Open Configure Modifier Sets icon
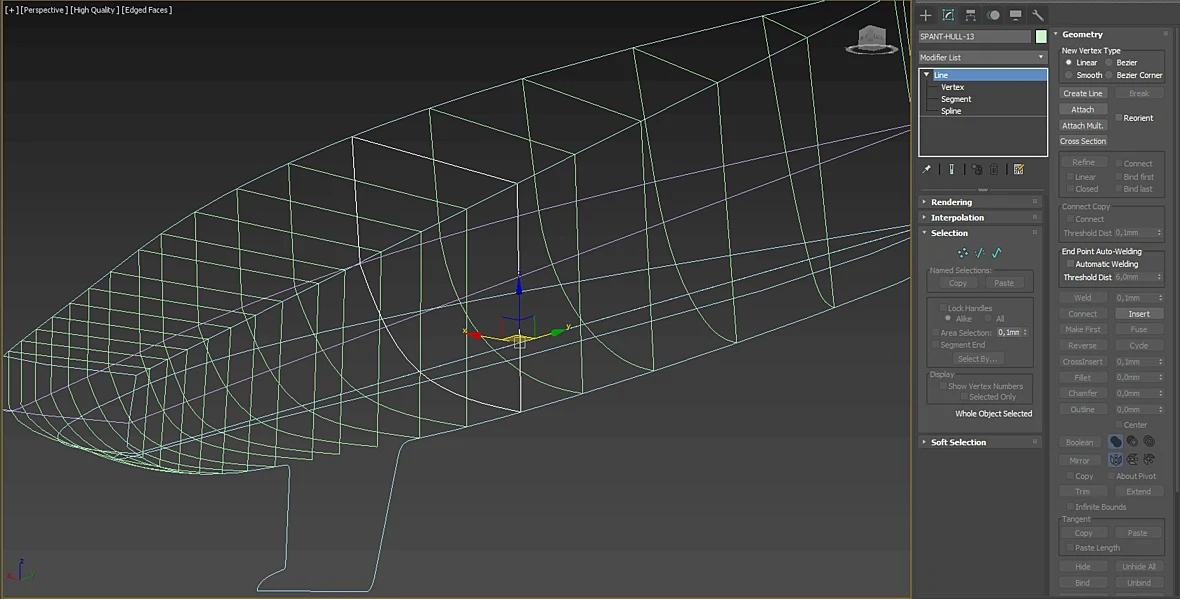This screenshot has height=599, width=1180. (x=1019, y=169)
